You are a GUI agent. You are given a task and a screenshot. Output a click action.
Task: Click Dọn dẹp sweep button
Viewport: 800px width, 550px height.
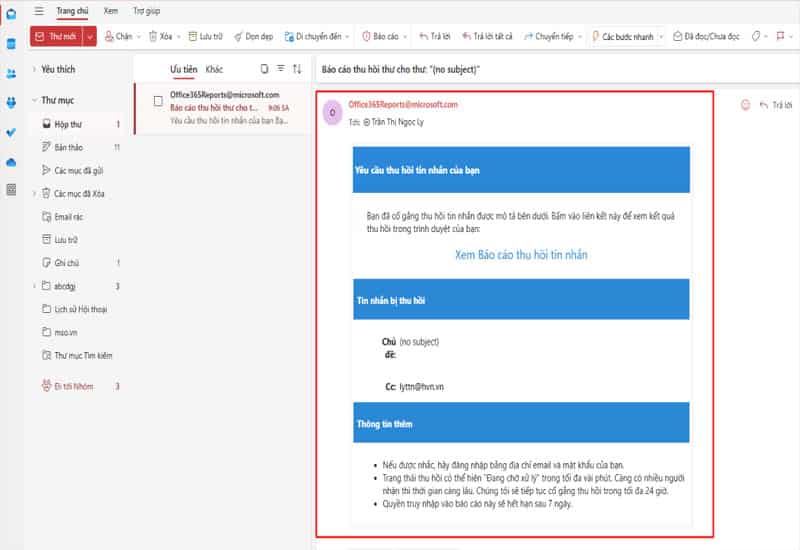click(253, 36)
